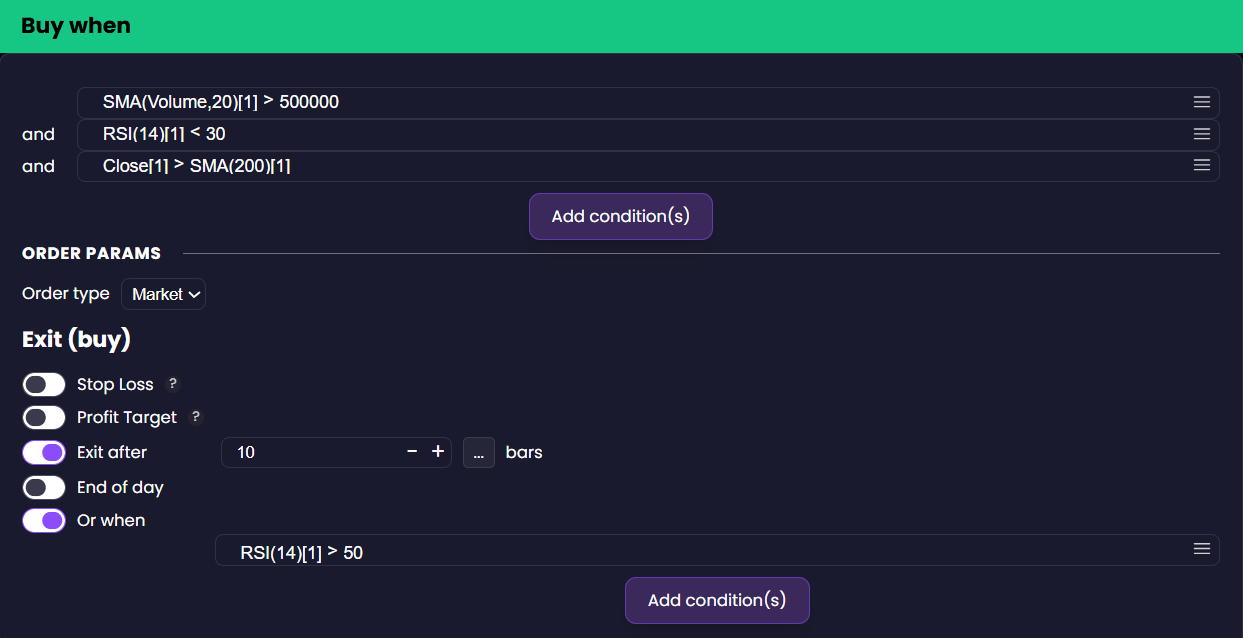Decrease exit bars with the minus button

pyautogui.click(x=412, y=452)
